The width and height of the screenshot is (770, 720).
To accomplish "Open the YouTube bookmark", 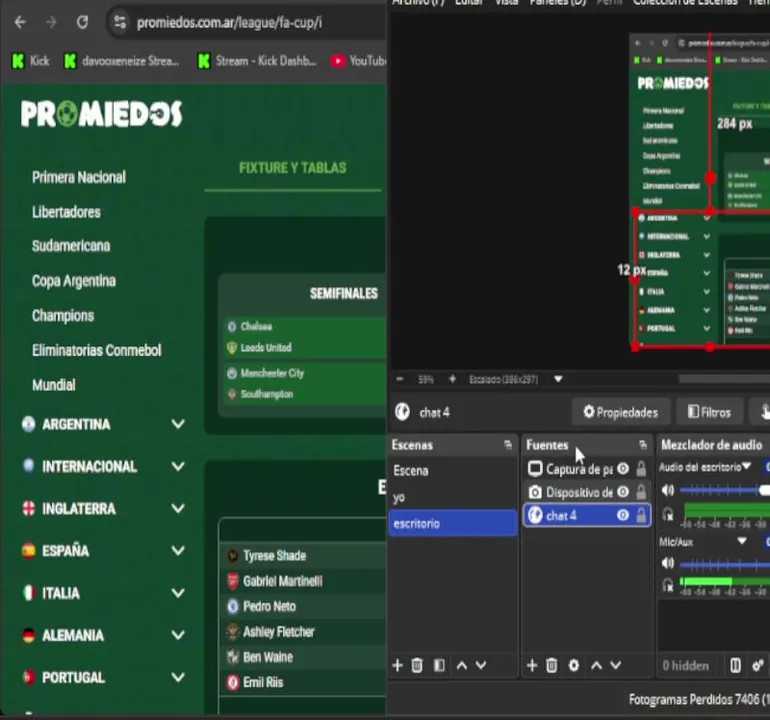I will coord(358,61).
